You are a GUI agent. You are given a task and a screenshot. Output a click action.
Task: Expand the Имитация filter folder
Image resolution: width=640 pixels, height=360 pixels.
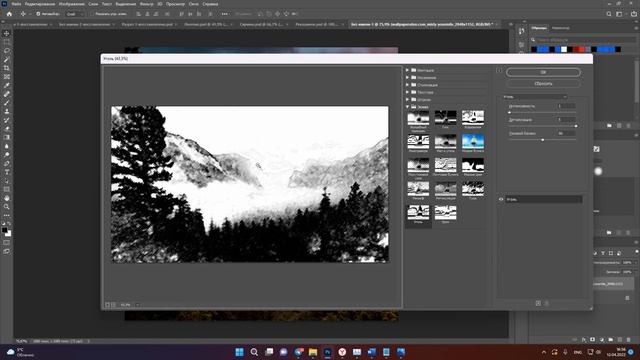(407, 70)
